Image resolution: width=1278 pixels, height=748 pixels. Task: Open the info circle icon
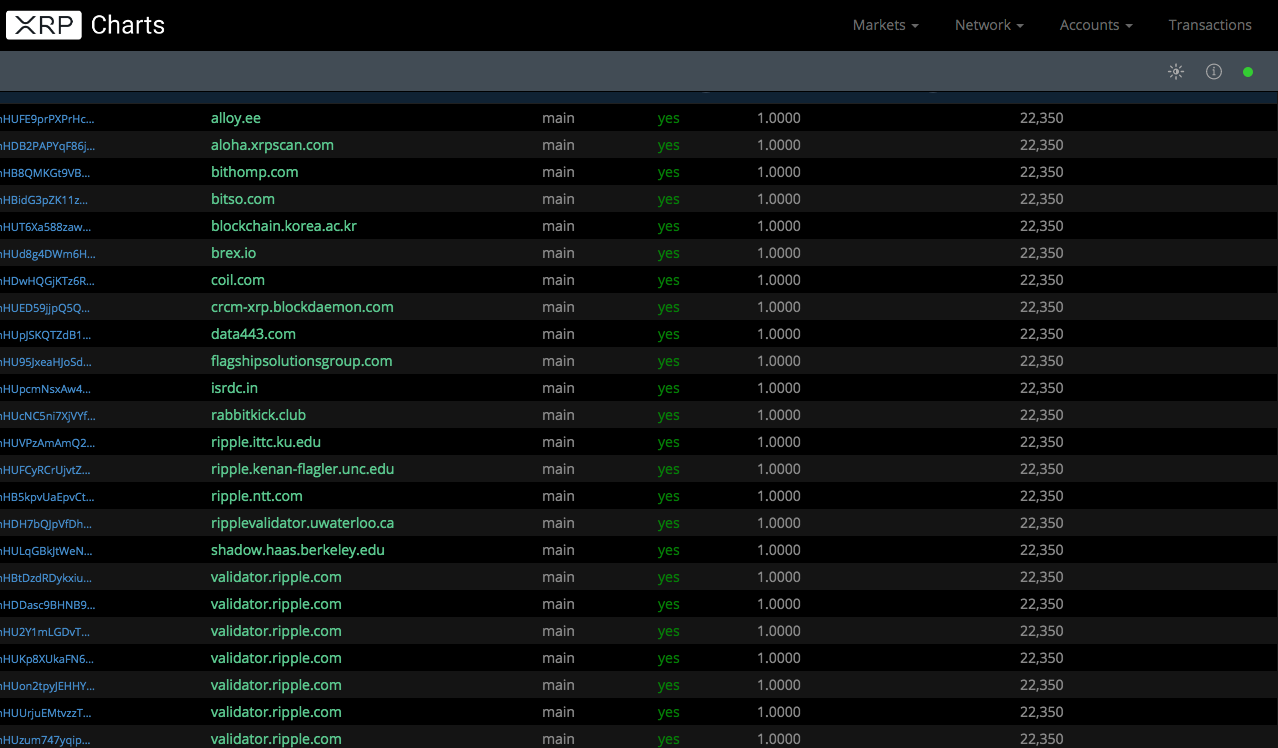point(1214,72)
